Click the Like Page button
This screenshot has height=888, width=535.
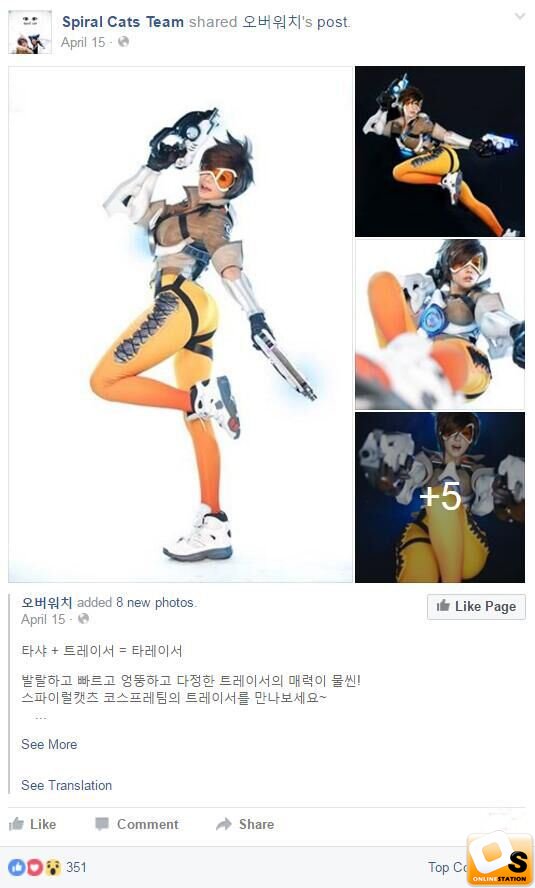tap(476, 606)
